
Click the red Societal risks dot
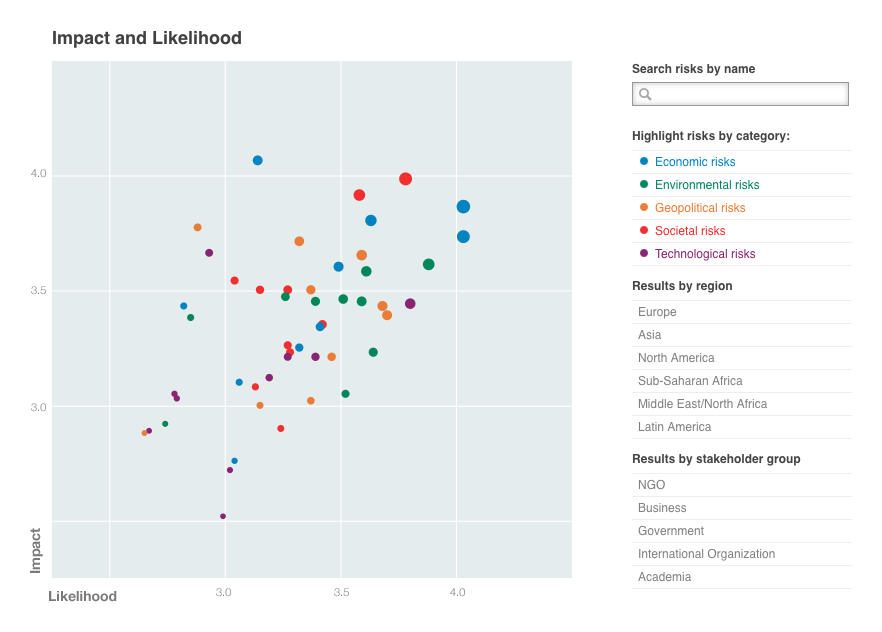coord(644,231)
